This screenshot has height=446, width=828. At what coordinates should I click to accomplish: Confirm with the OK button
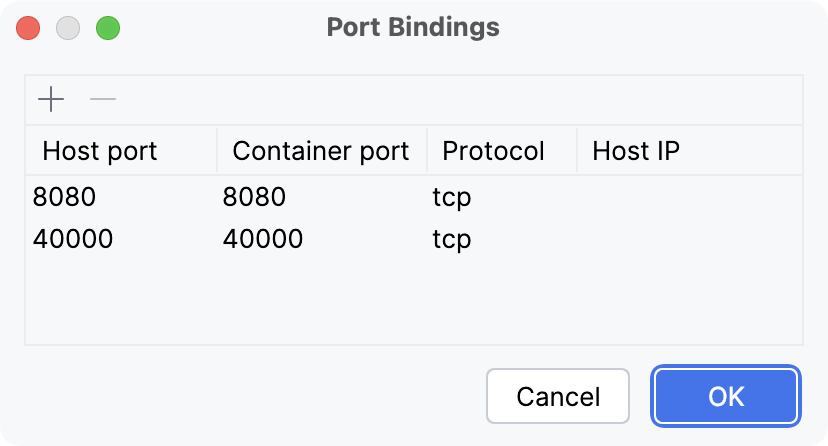point(726,396)
